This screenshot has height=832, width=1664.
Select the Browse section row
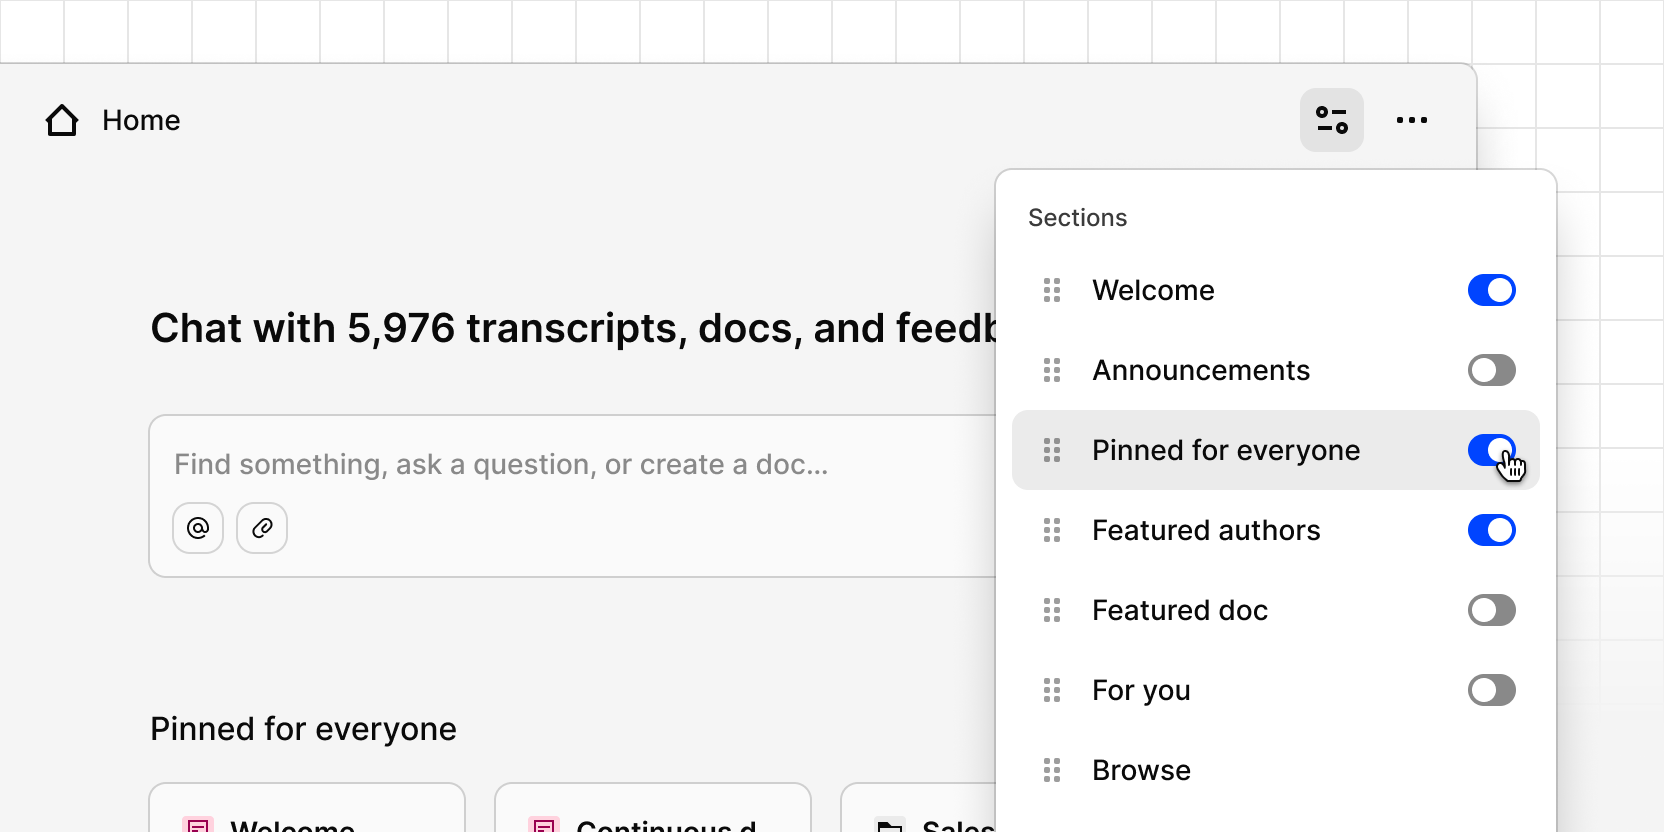[1276, 770]
